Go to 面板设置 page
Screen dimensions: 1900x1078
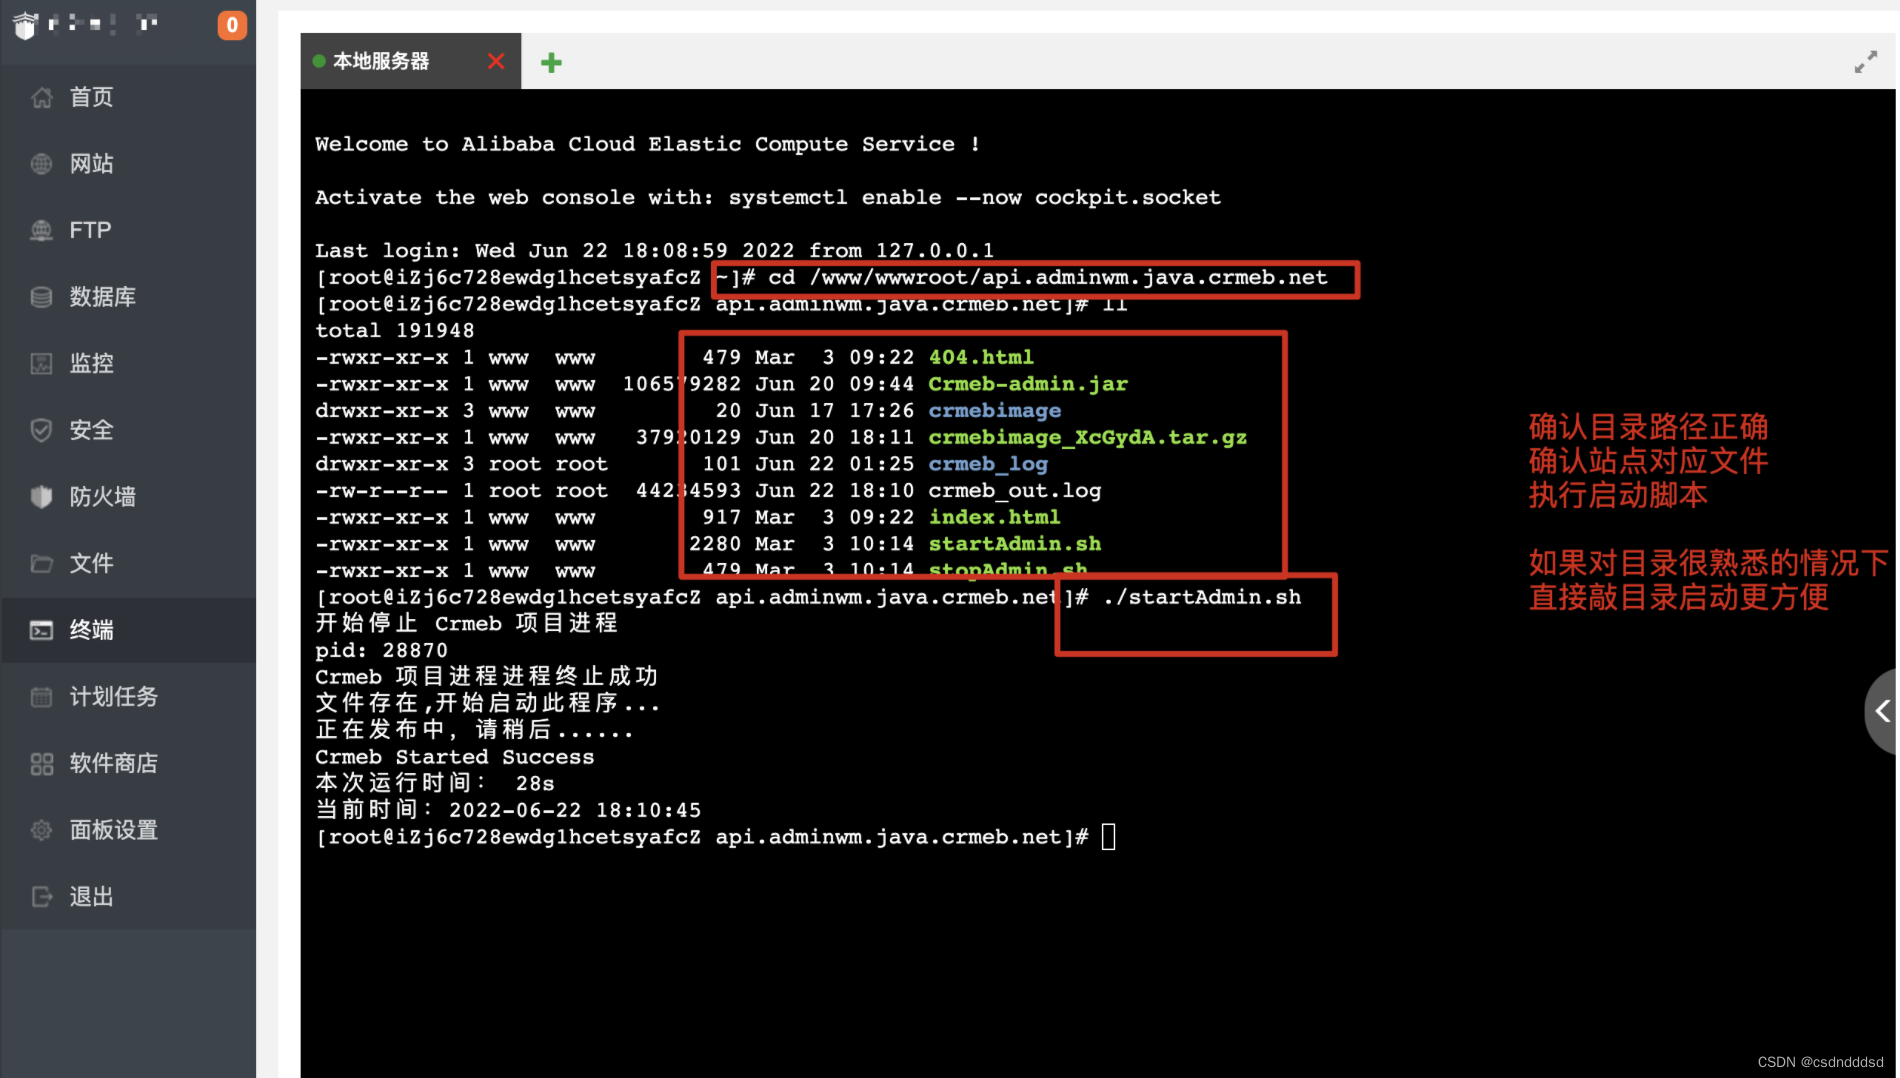click(x=128, y=830)
